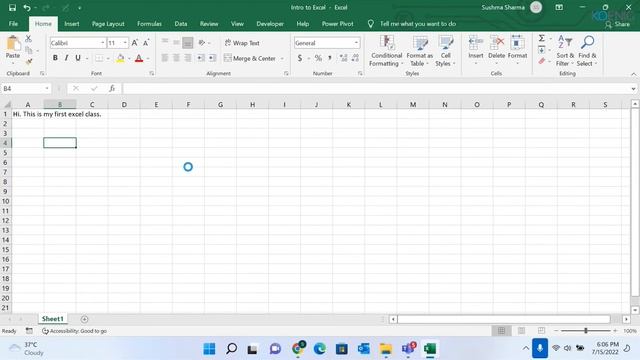The height and width of the screenshot is (360, 640).
Task: Open Format as Table gallery
Action: click(x=420, y=51)
